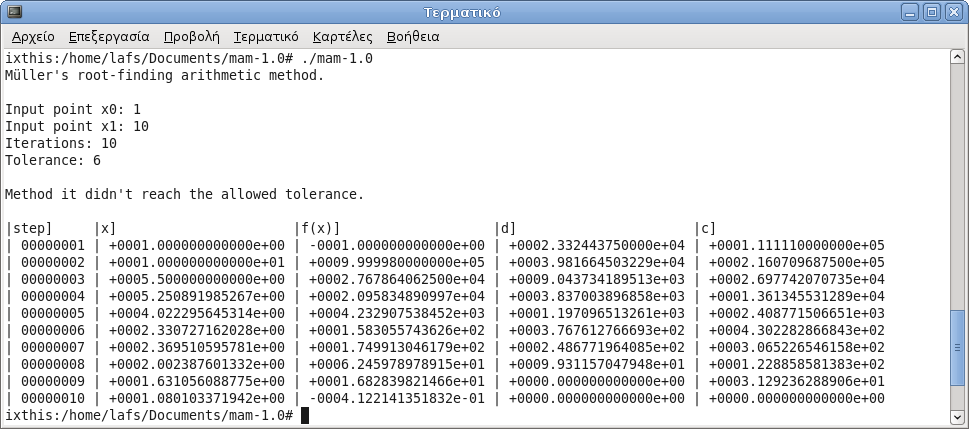This screenshot has height=429, width=969.
Task: Click the step 00000005 row in the output table
Action: point(50,312)
